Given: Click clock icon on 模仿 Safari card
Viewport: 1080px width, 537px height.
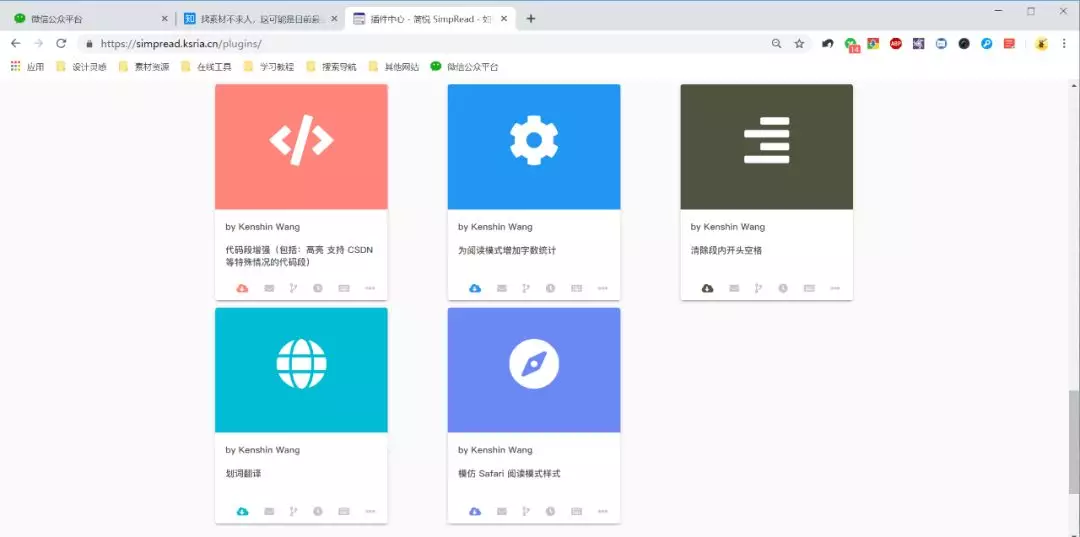Looking at the screenshot, I should click(x=550, y=512).
